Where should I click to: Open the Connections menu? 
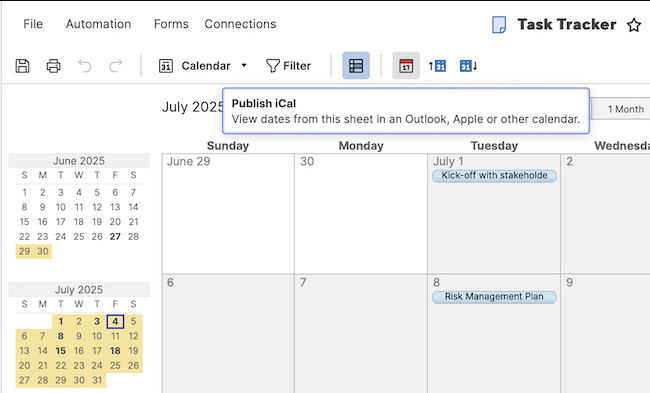coord(240,24)
